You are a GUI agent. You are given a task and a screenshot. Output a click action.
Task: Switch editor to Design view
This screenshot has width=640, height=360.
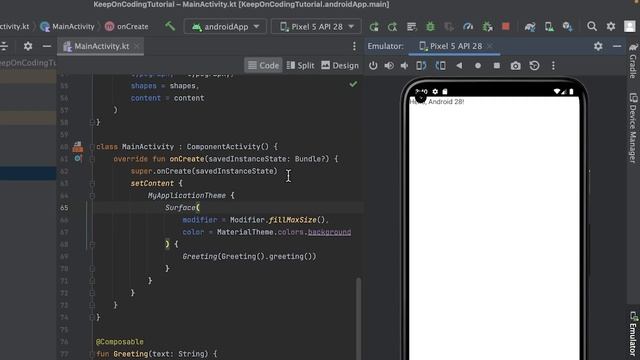[x=340, y=65]
